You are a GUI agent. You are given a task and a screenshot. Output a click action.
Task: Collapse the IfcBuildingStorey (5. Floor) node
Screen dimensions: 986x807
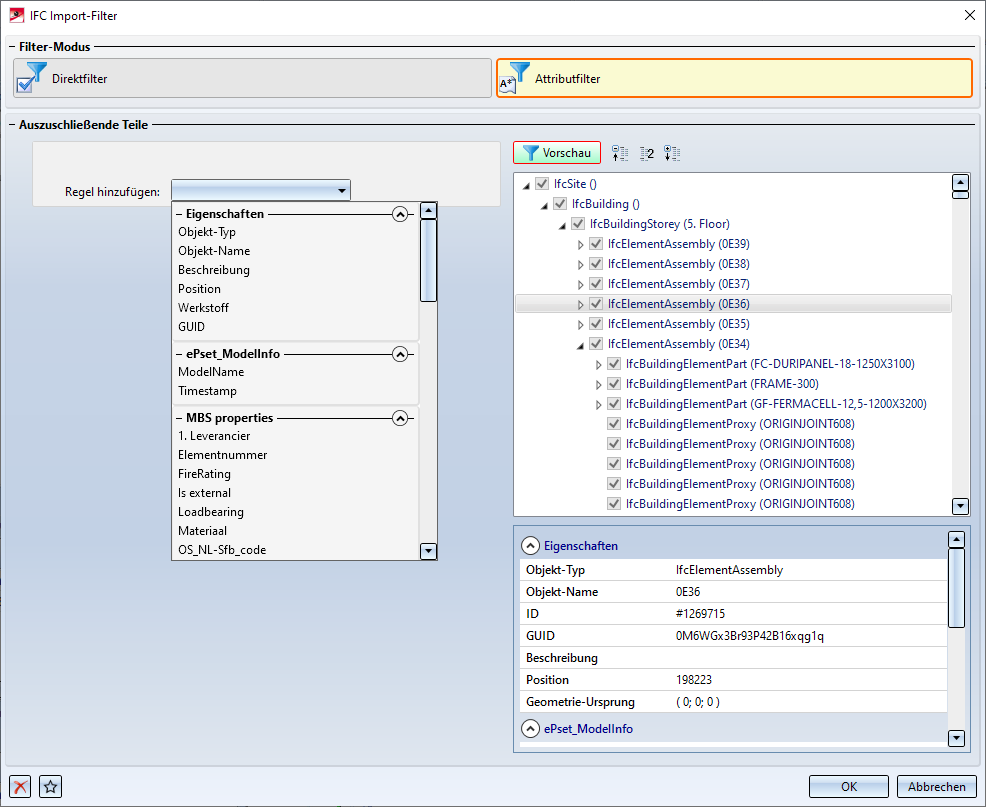click(x=563, y=224)
